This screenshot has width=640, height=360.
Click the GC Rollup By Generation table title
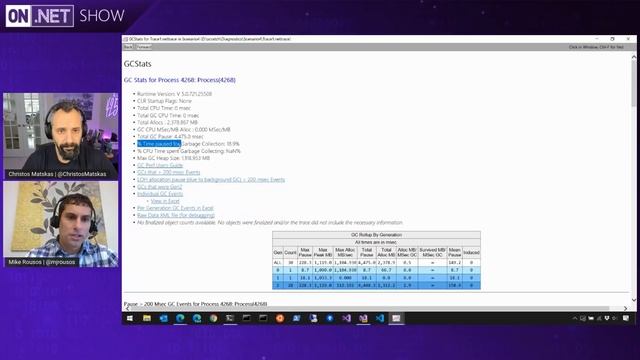click(x=376, y=235)
